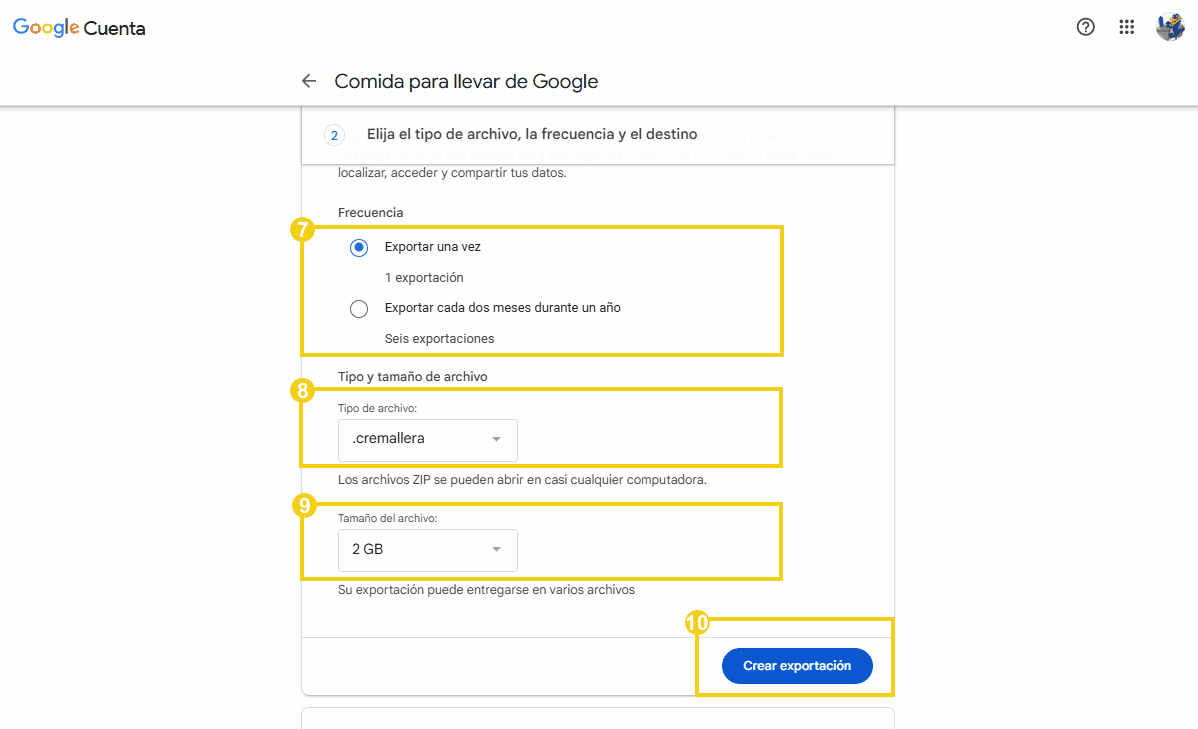Image resolution: width=1198 pixels, height=729 pixels.
Task: Click the step 2 number badge
Action: pos(335,135)
